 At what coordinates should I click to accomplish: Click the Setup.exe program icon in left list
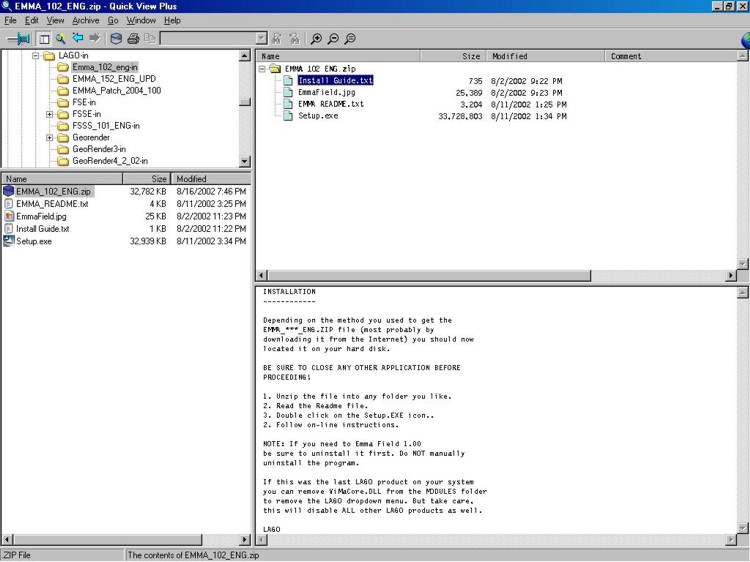9,241
